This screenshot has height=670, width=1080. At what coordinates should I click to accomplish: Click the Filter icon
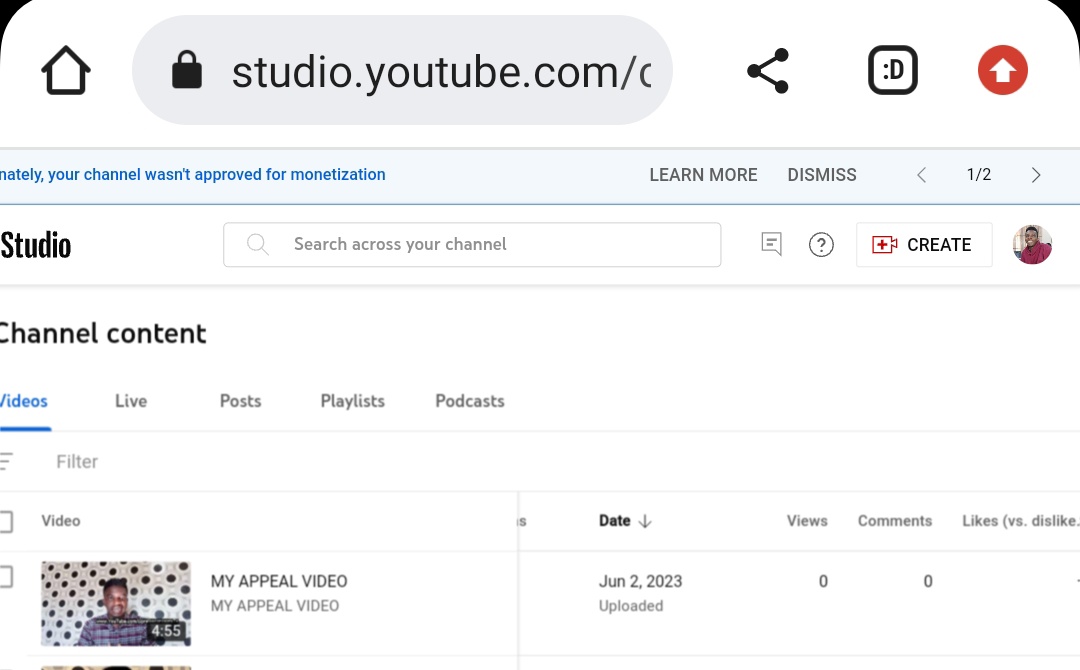click(6, 461)
